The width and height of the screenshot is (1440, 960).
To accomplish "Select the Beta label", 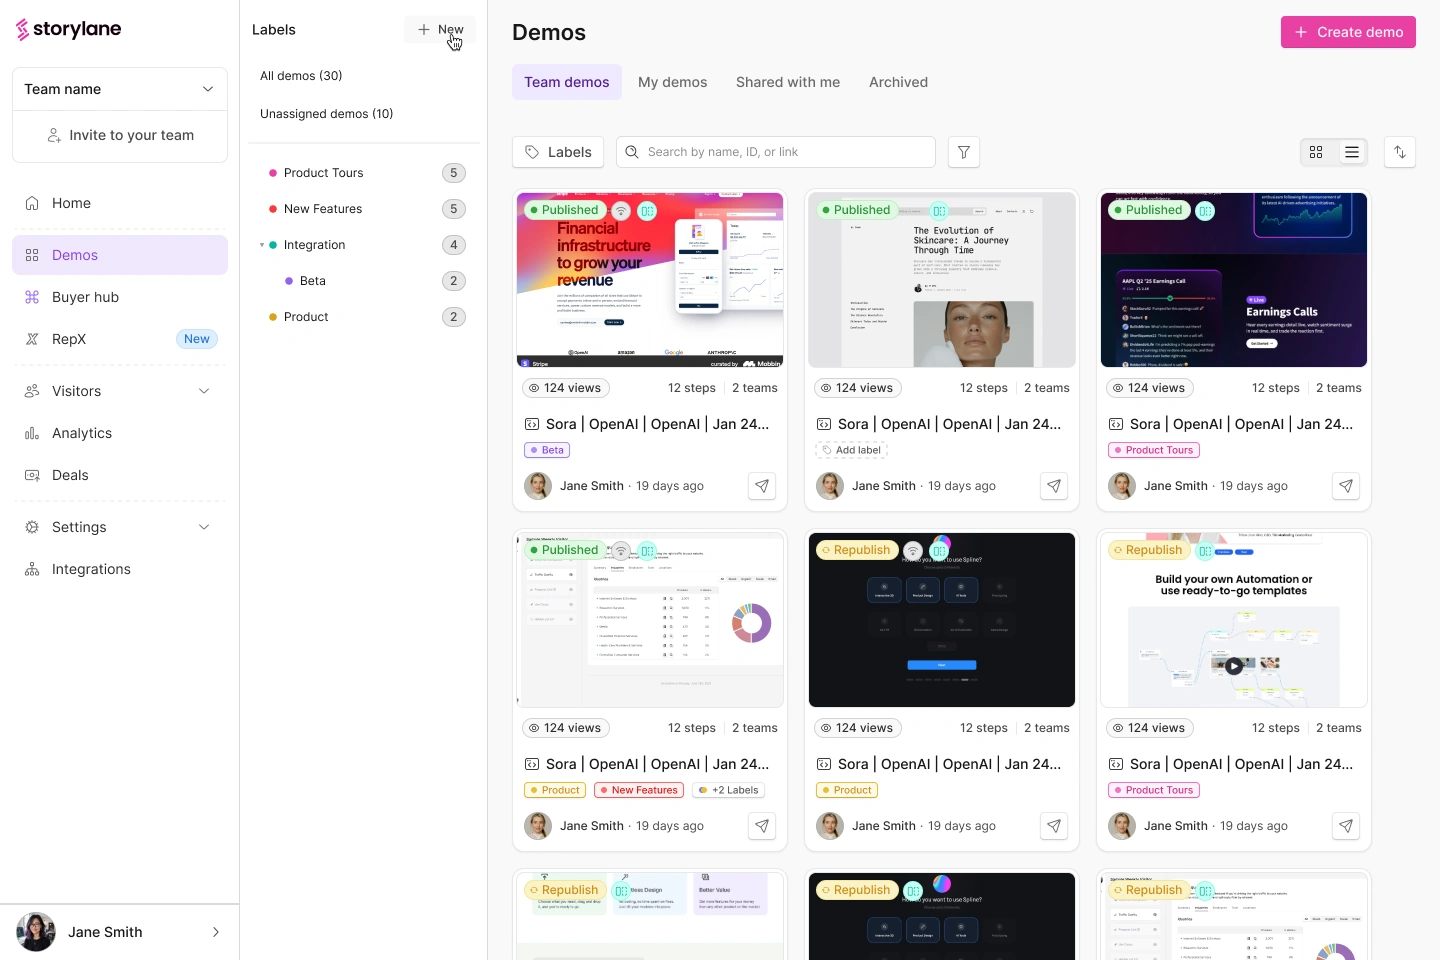I will tap(313, 281).
